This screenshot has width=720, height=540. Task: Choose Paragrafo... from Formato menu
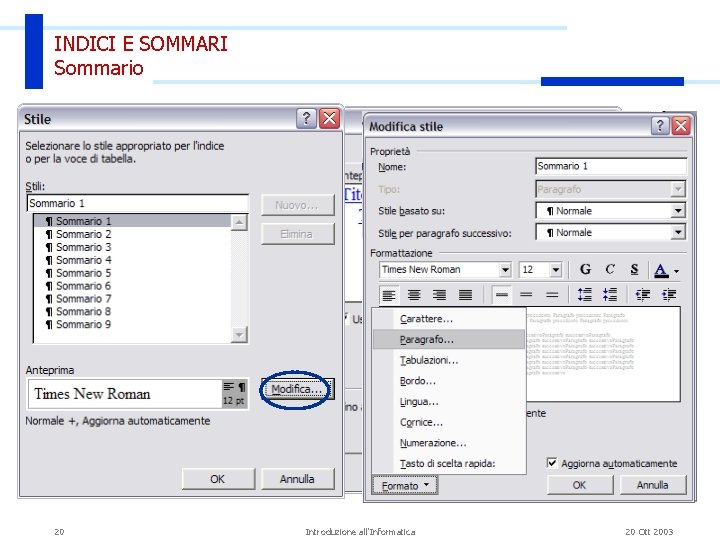pyautogui.click(x=449, y=339)
